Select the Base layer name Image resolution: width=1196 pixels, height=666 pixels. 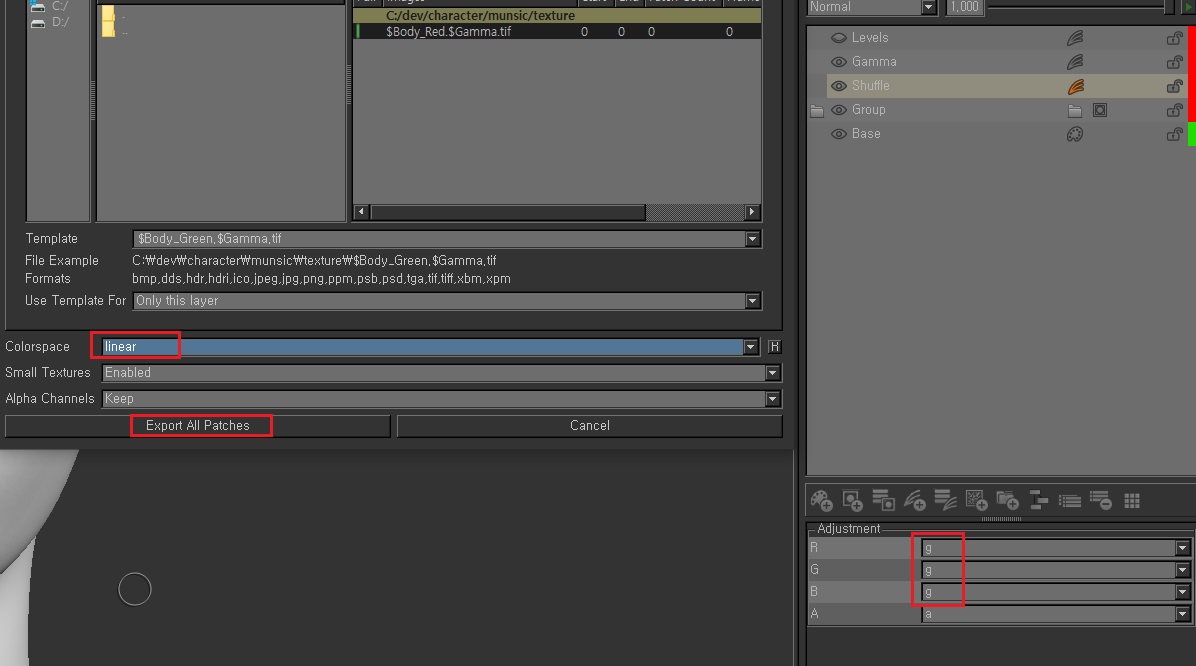click(866, 134)
